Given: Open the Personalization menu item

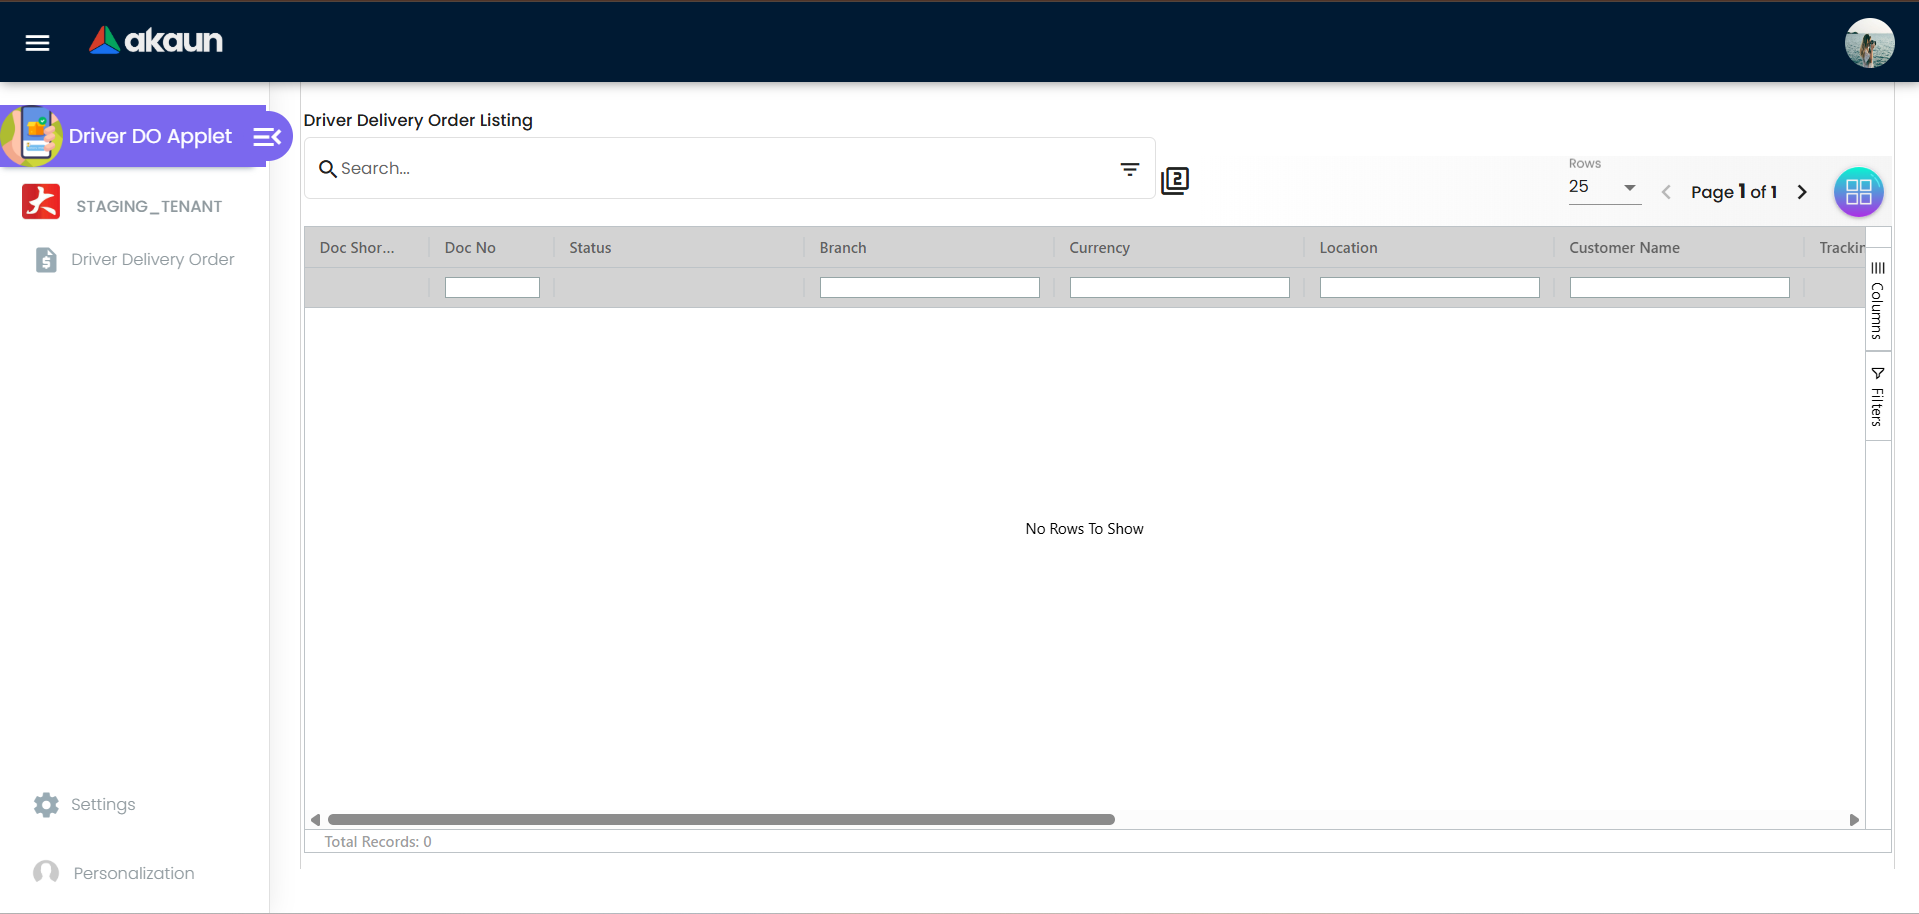Looking at the screenshot, I should click(x=133, y=872).
